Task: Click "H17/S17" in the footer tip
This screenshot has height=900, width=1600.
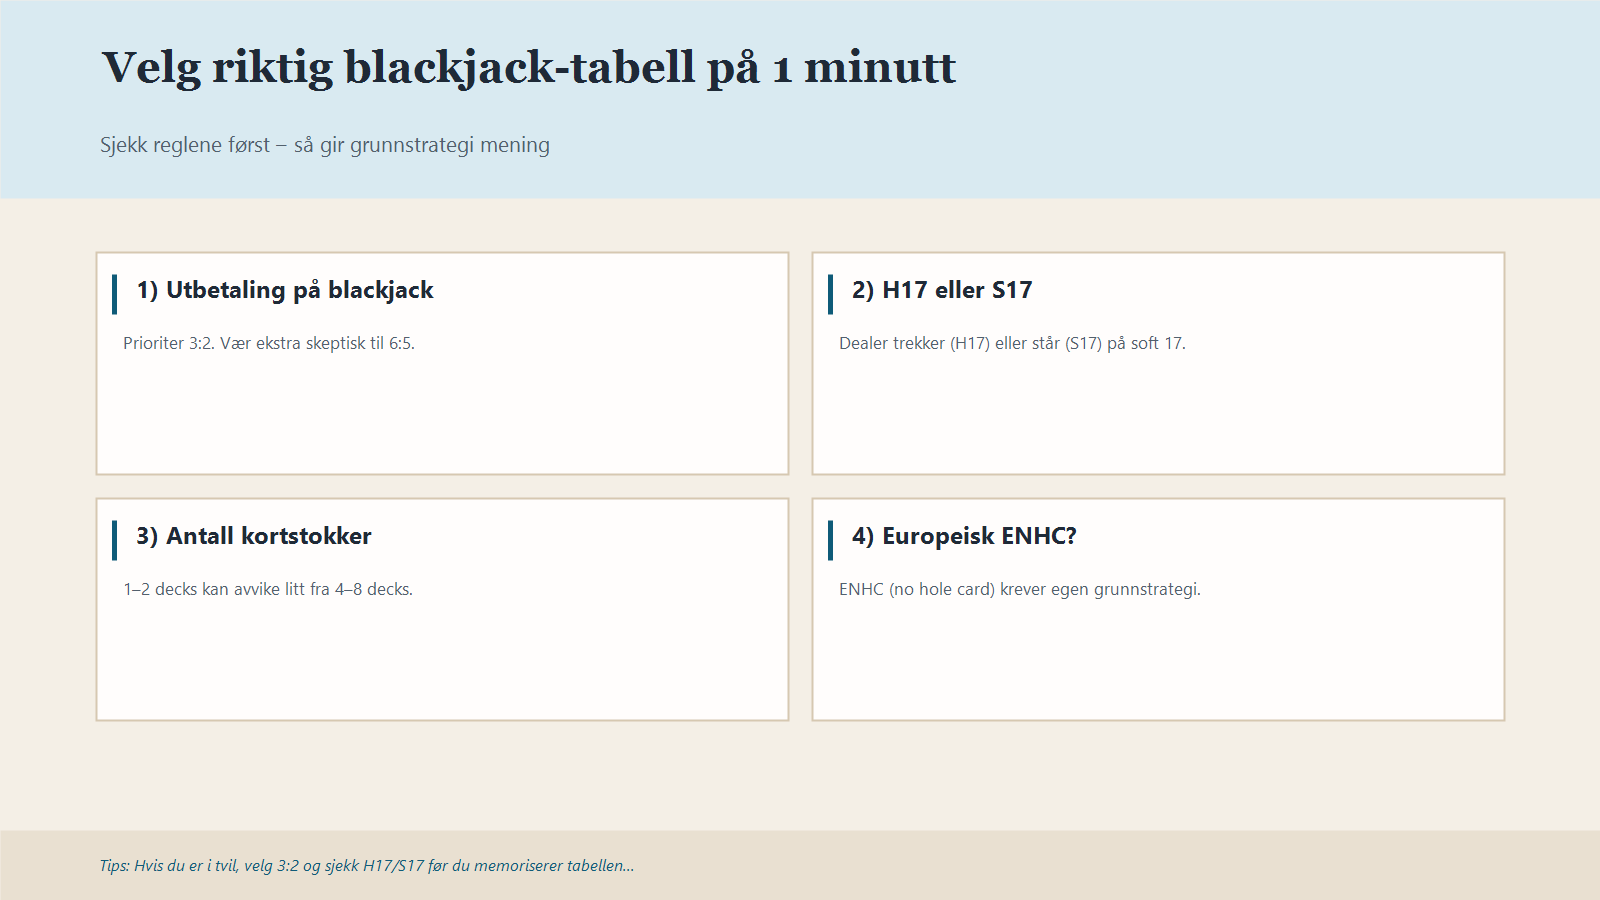Action: pyautogui.click(x=392, y=866)
